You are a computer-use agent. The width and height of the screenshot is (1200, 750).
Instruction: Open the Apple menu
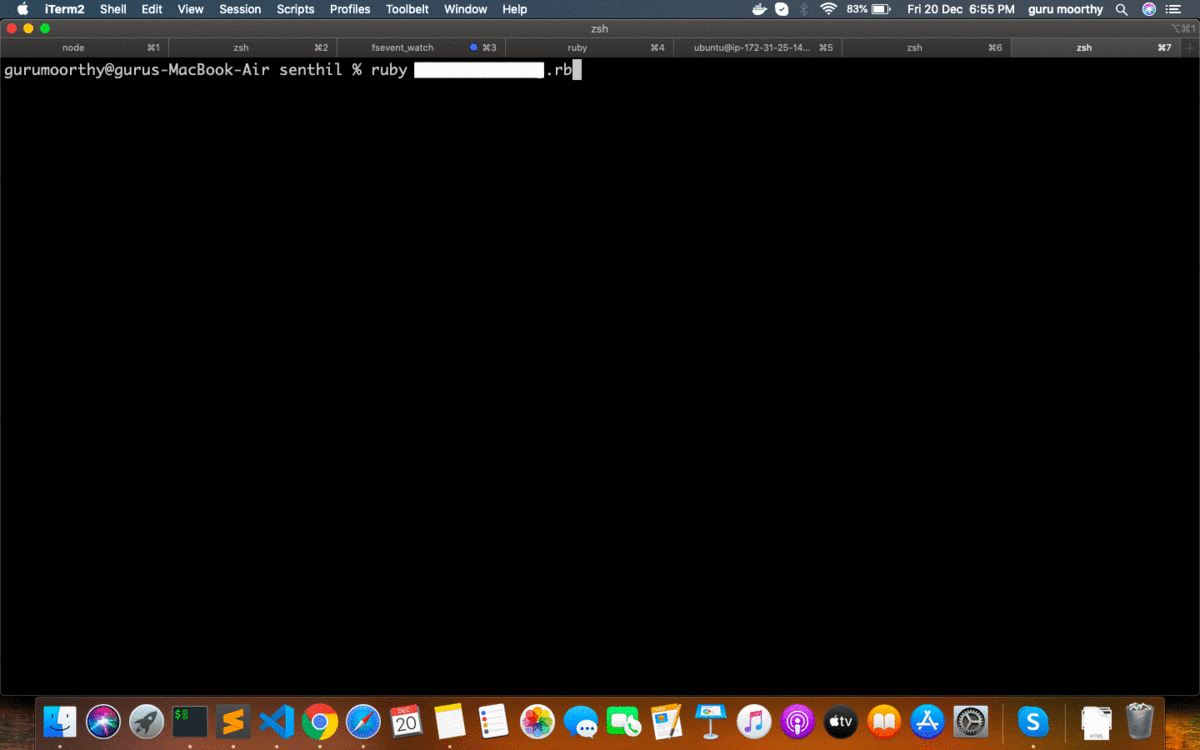click(22, 9)
